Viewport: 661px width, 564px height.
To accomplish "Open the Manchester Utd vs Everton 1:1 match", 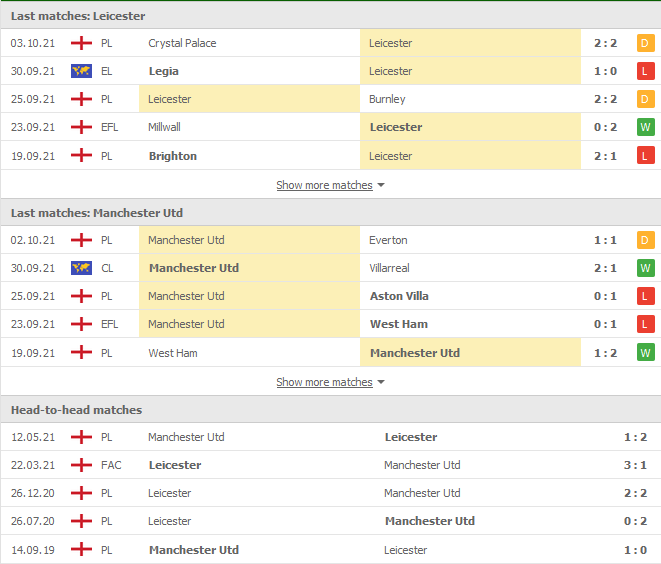I will point(330,240).
